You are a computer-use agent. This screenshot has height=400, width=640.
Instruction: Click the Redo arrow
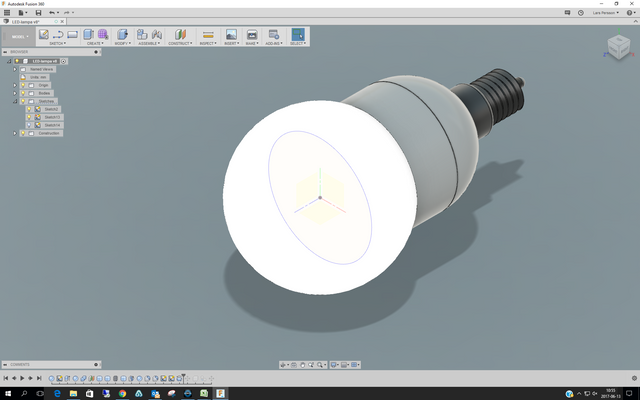pos(67,13)
